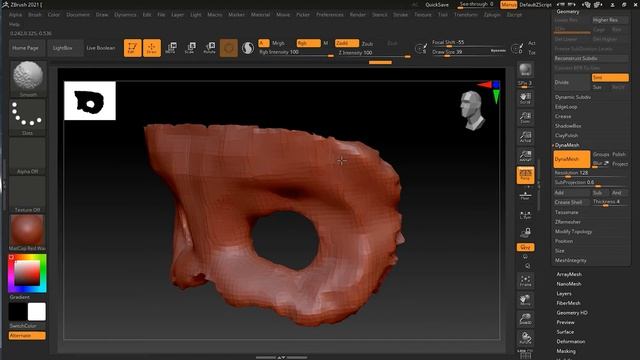Toggle the A alpha channel button
The height and width of the screenshot is (360, 640).
264,43
